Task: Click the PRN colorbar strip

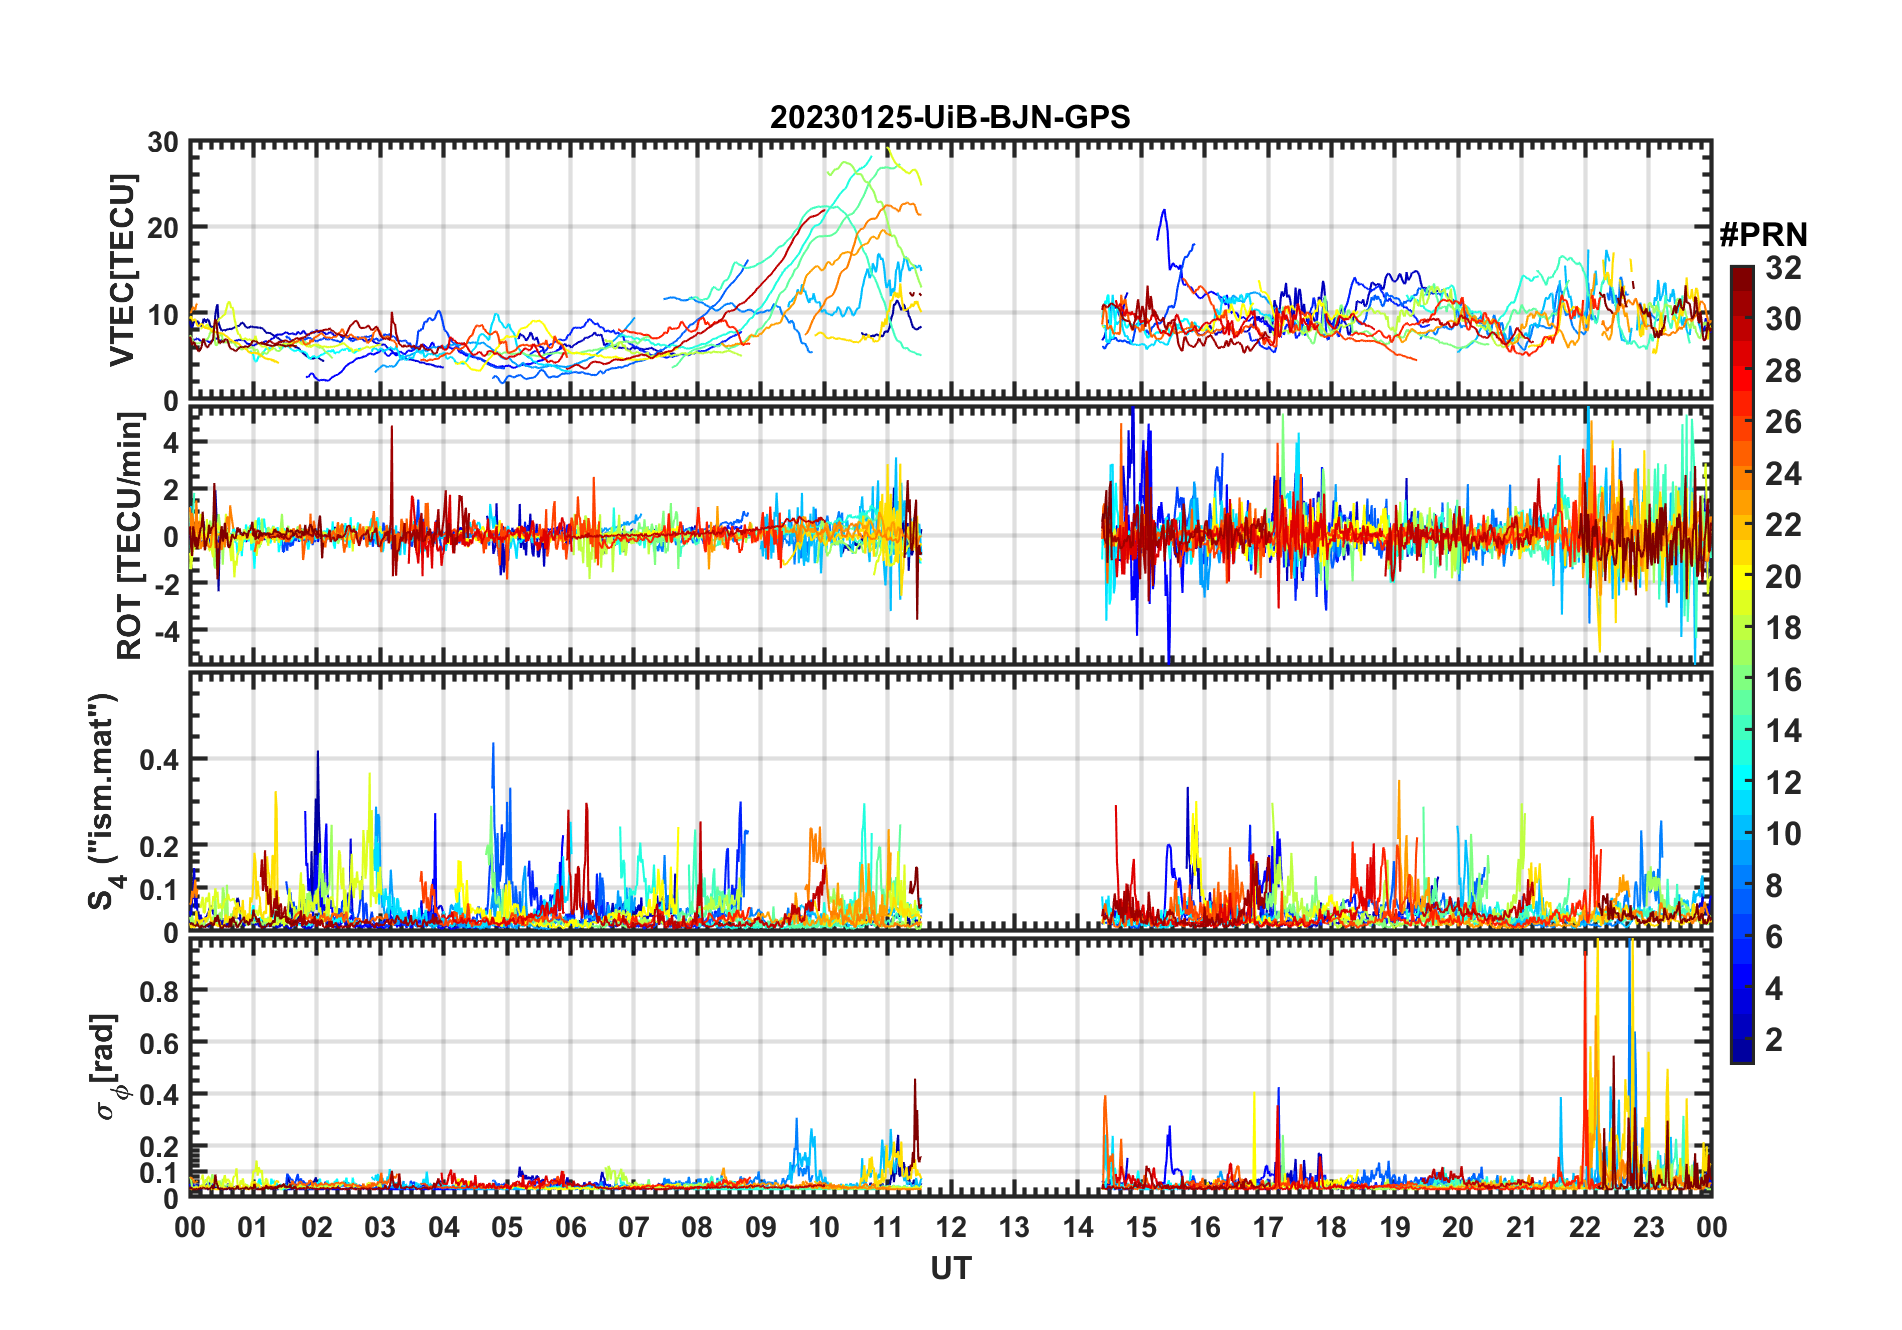Action: (1742, 664)
